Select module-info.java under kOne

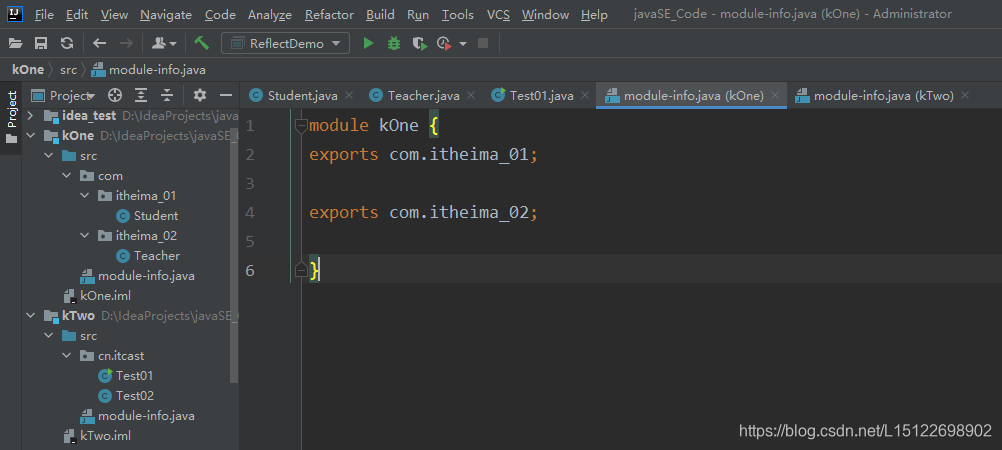(x=137, y=276)
